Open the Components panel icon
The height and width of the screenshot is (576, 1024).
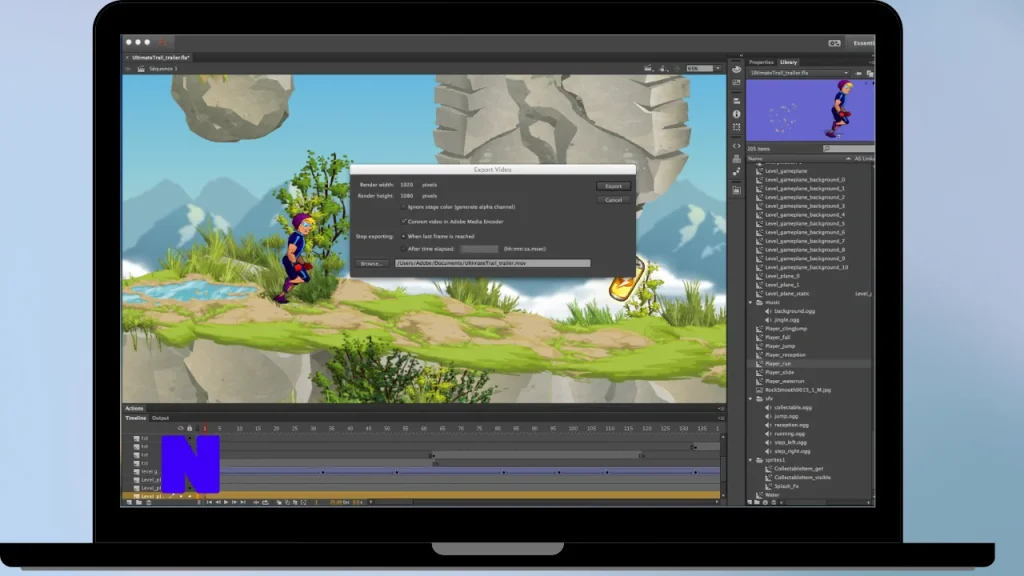[737, 159]
